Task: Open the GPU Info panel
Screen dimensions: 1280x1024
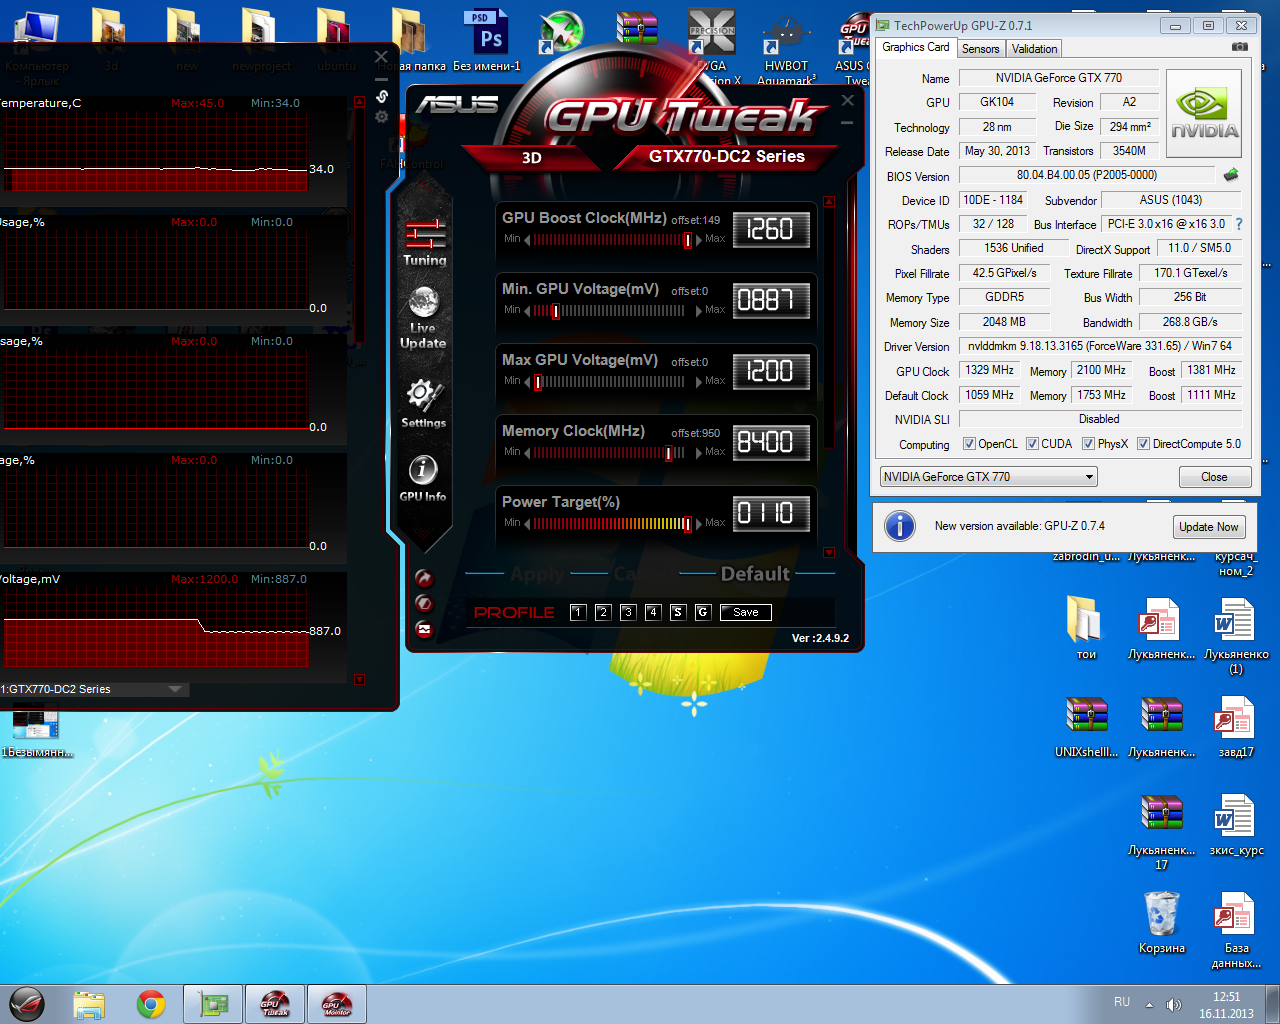Action: coord(423,478)
